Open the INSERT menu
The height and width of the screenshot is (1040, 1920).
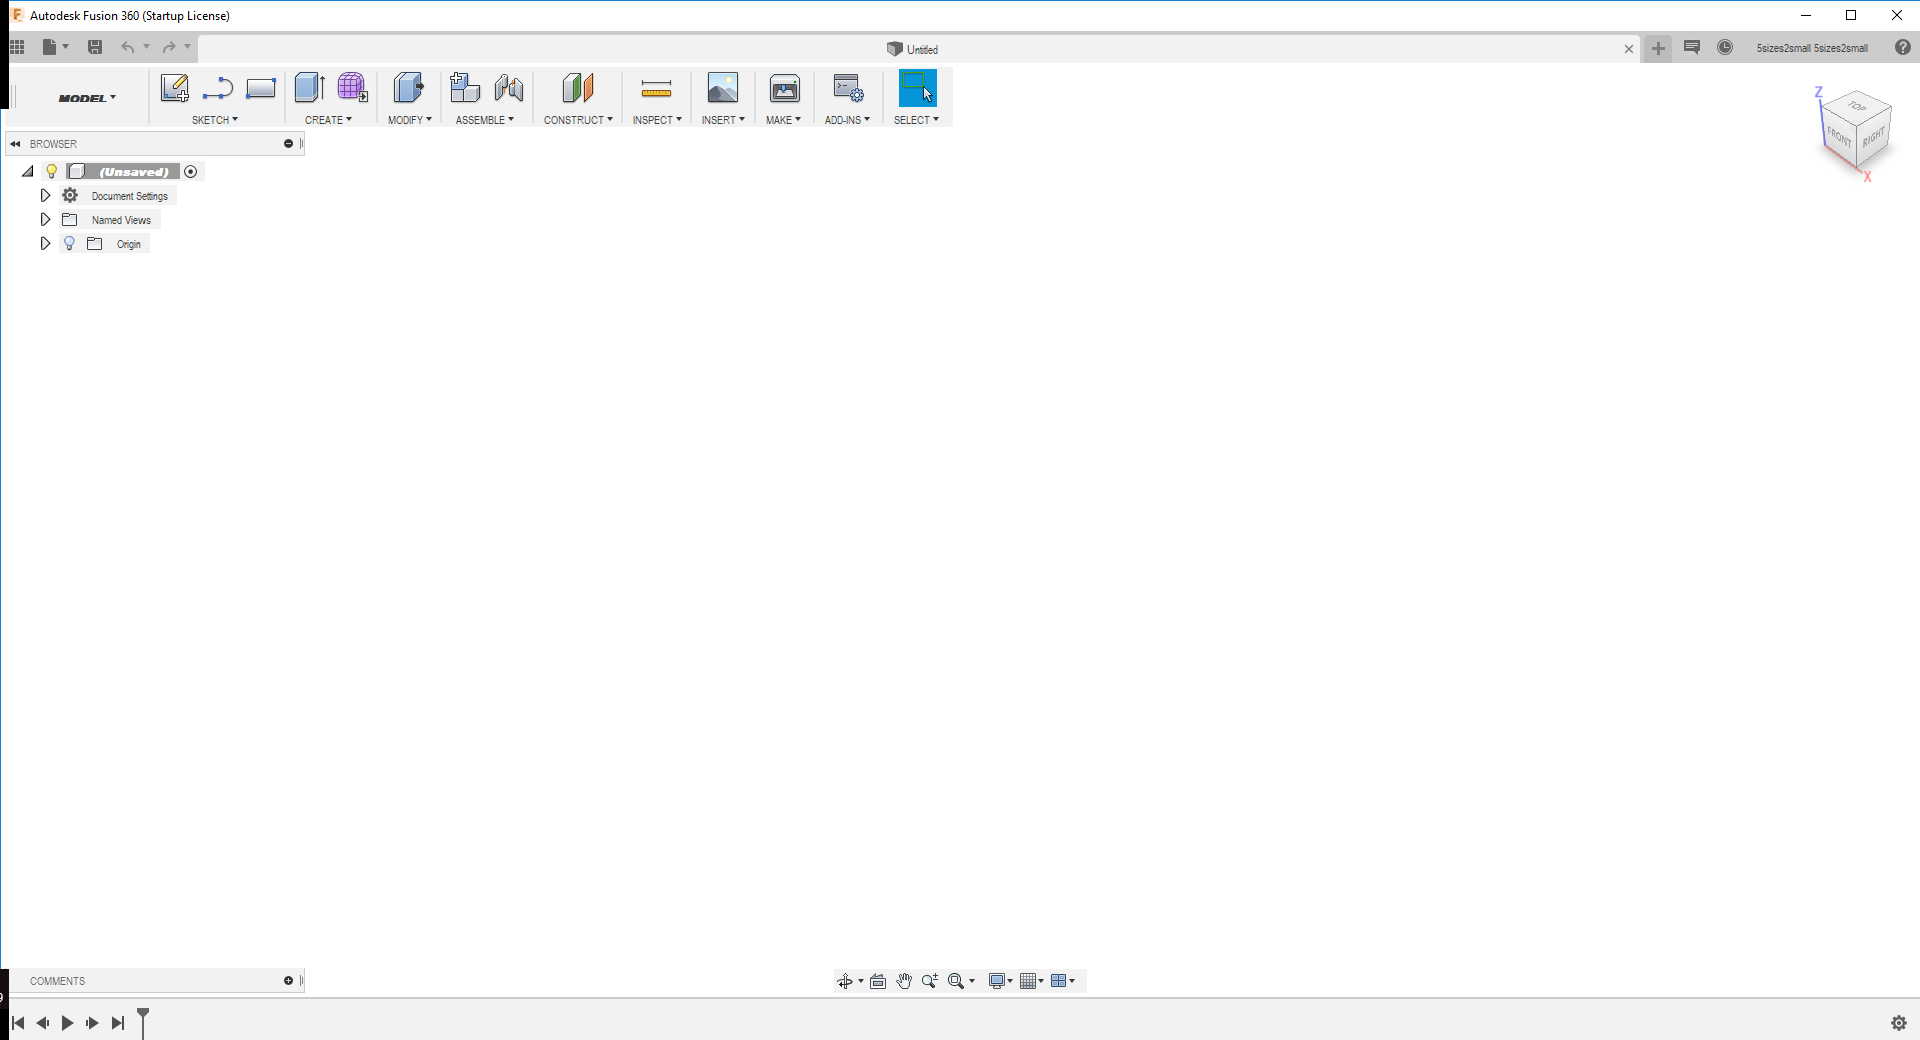point(723,120)
